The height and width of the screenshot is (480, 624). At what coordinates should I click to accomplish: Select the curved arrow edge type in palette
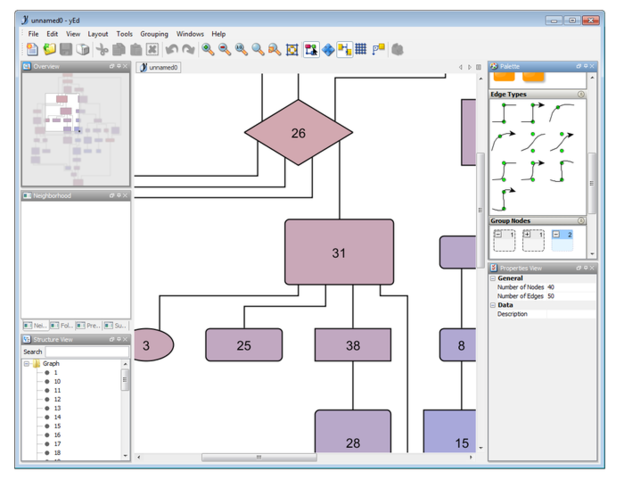coord(503,141)
